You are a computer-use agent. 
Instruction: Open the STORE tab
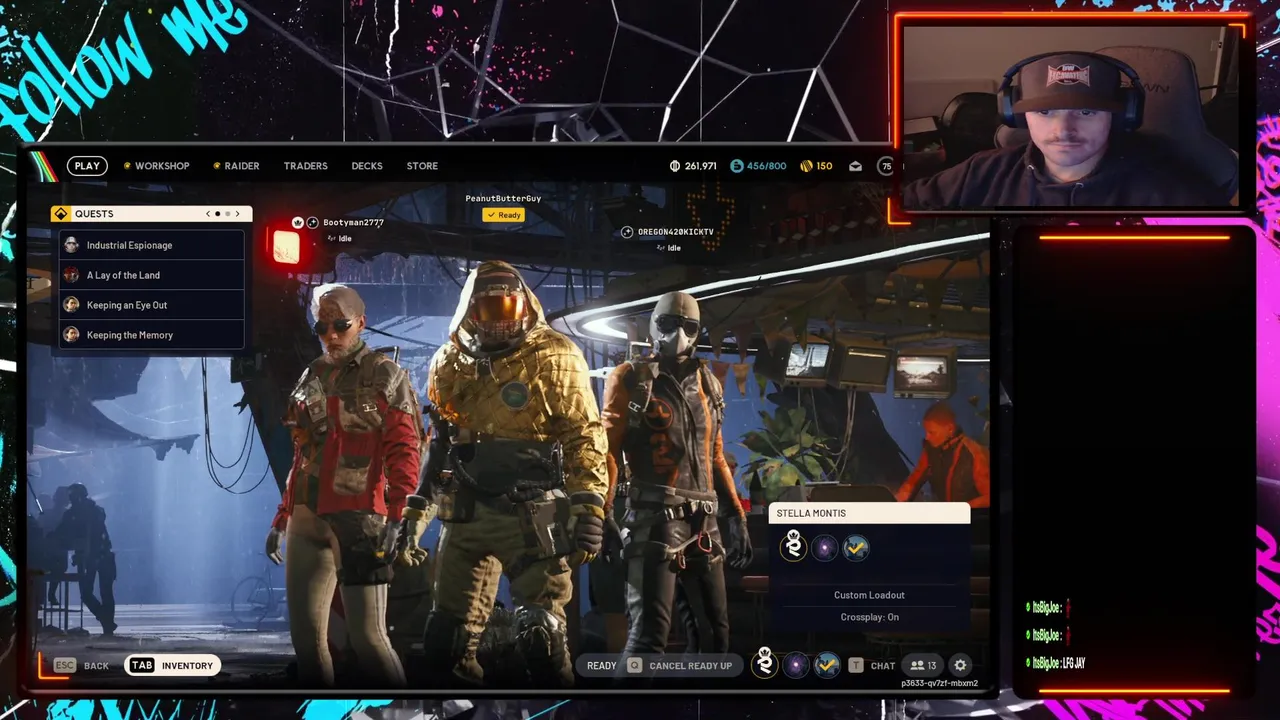(422, 166)
